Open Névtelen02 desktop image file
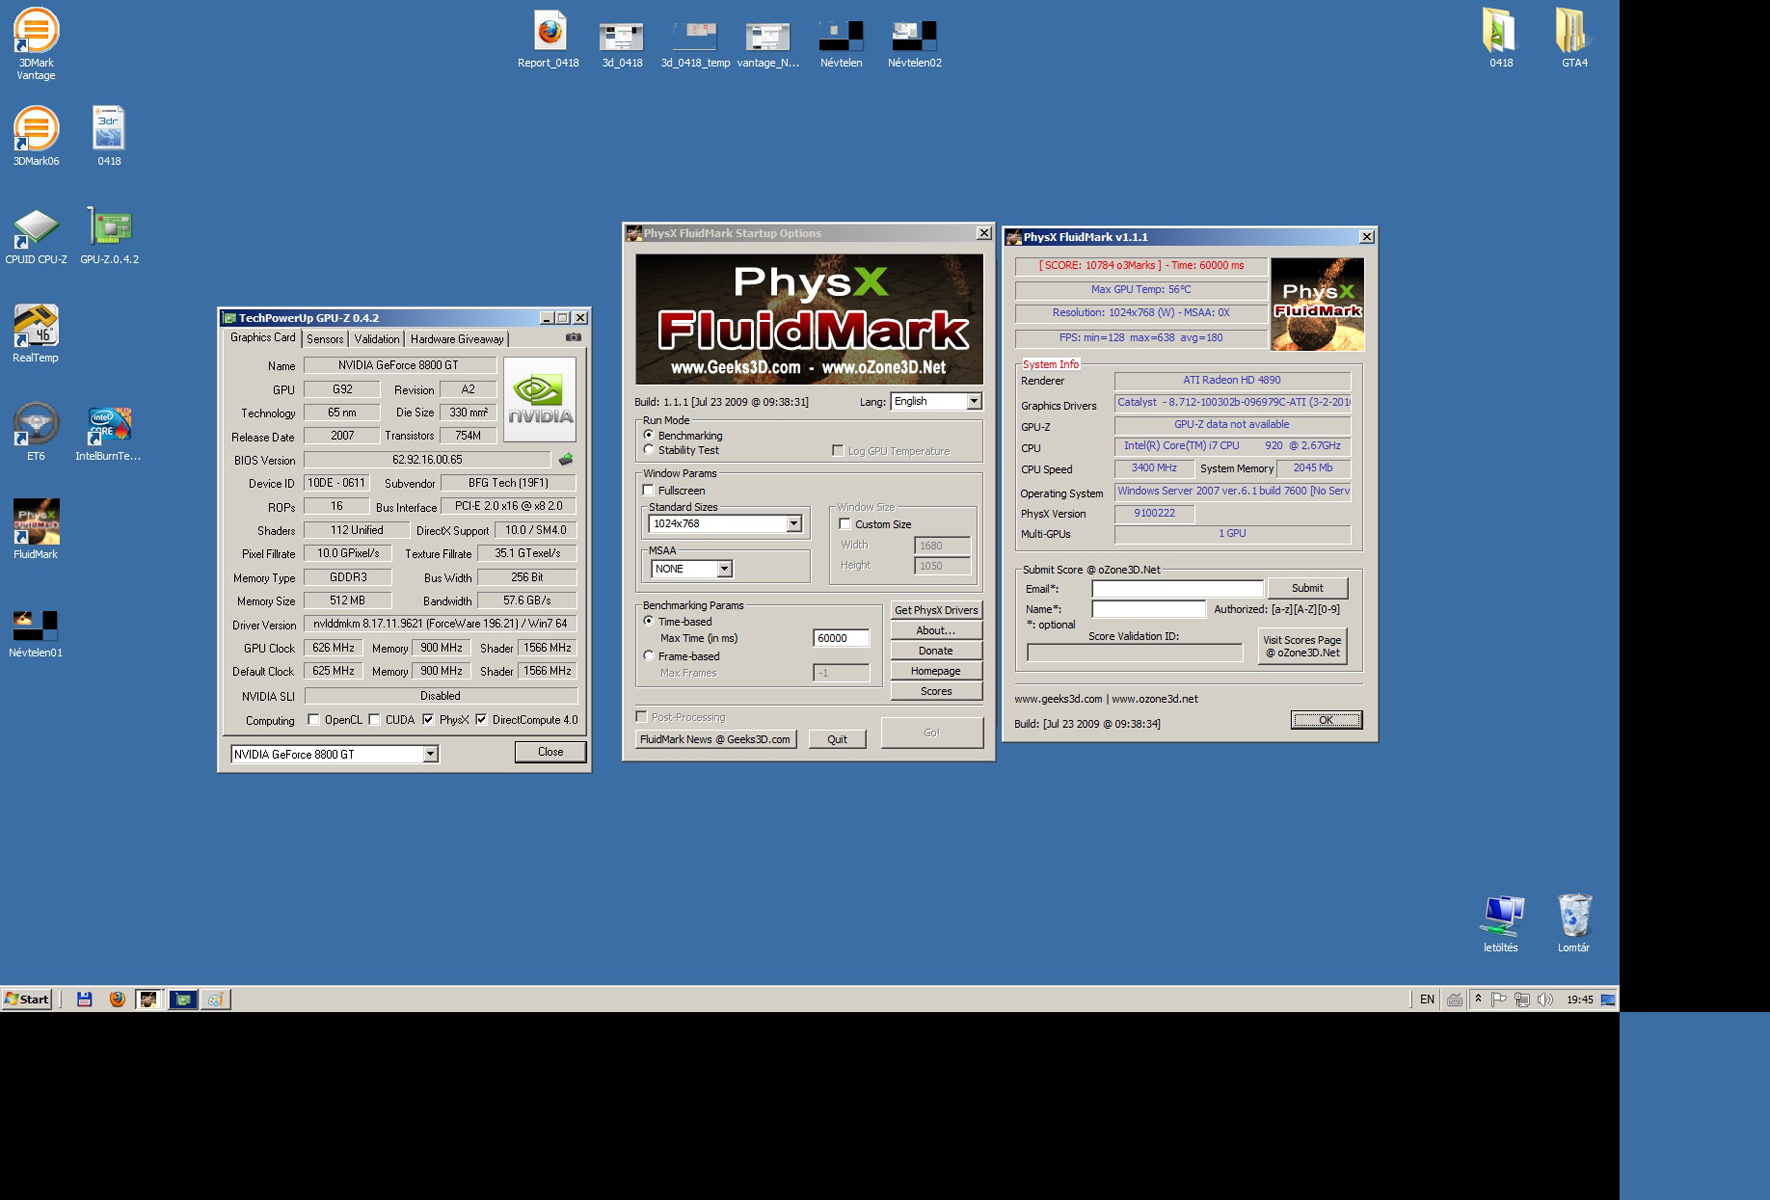Viewport: 1770px width, 1200px height. (x=914, y=45)
